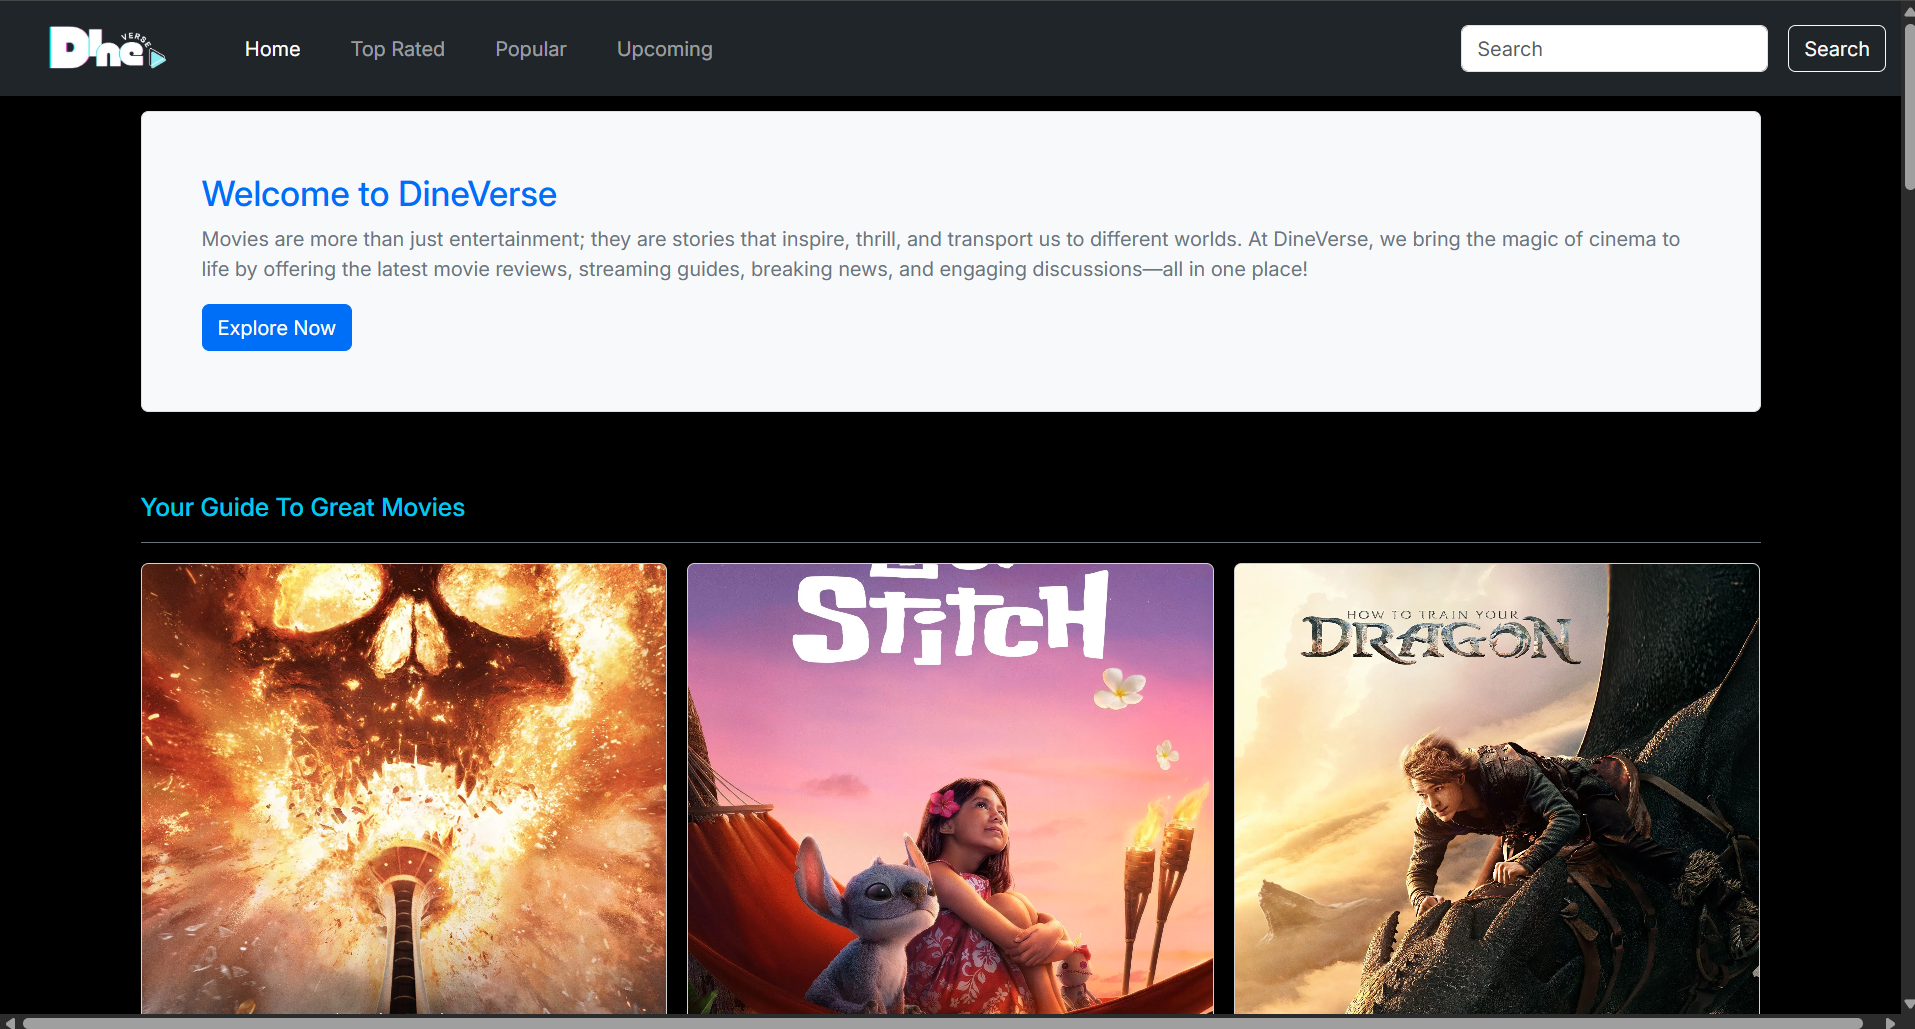The image size is (1915, 1029).
Task: Open the Home nav link
Action: click(272, 49)
